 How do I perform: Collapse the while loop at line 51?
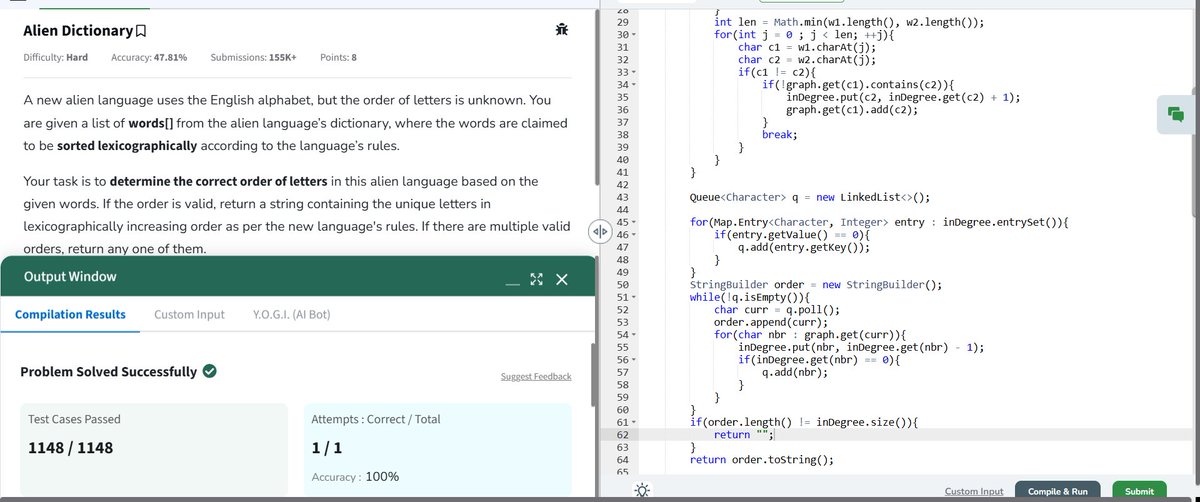633,297
